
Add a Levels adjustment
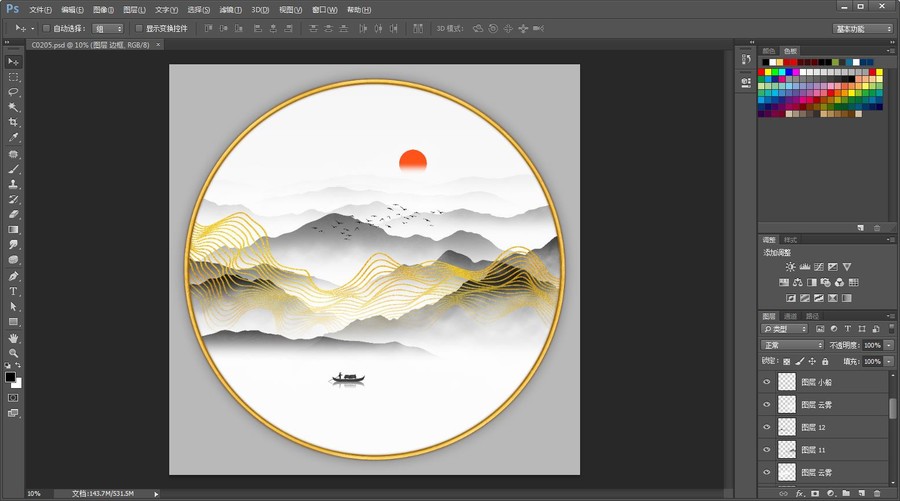[805, 267]
